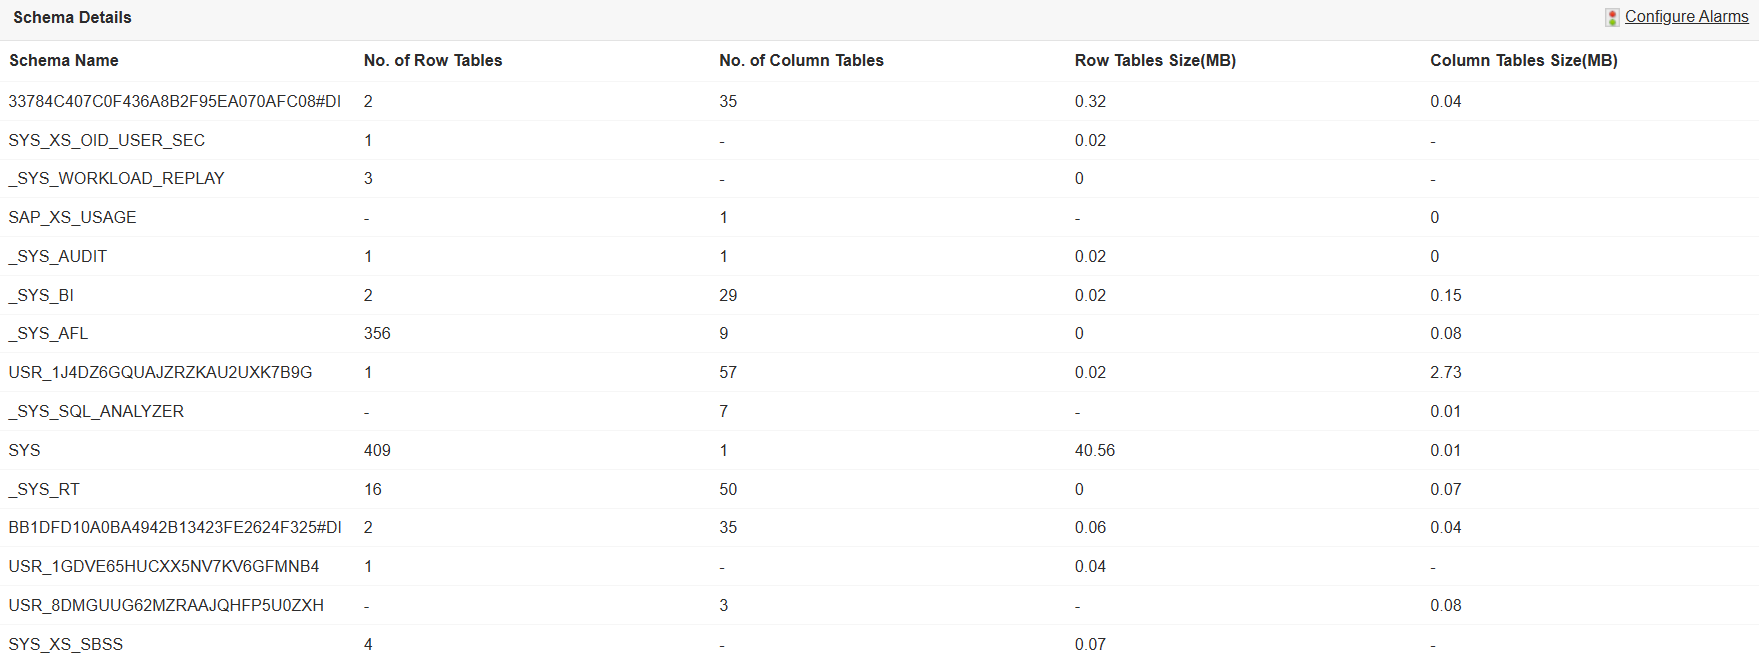Click the _SYS_BI schema name
1759x658 pixels.
click(41, 295)
